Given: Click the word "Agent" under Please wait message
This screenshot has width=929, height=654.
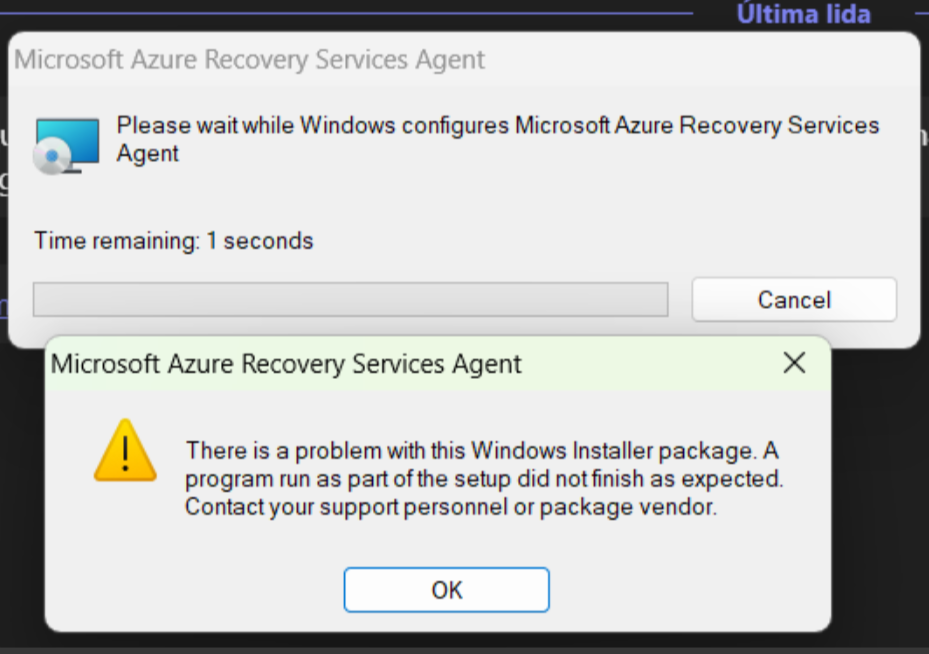Looking at the screenshot, I should point(148,153).
